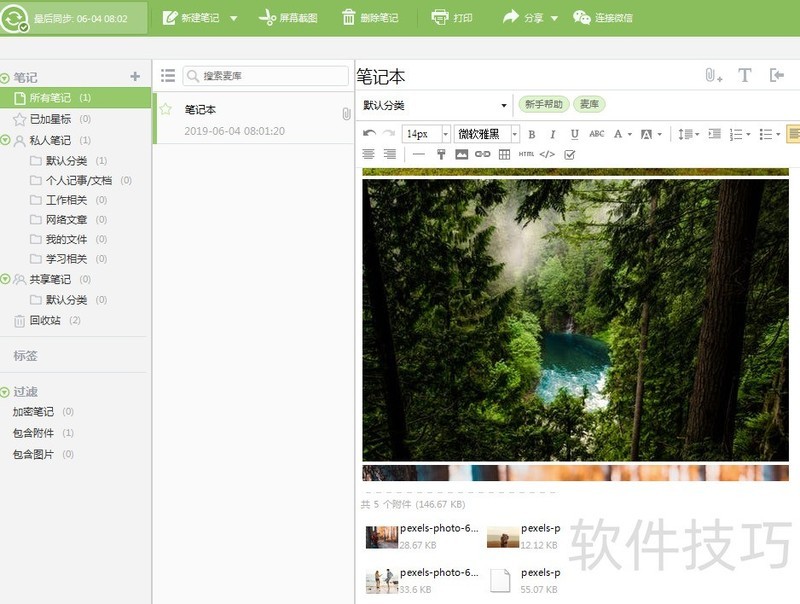Image resolution: width=800 pixels, height=604 pixels.
Task: Collapse the 共享笔记 tree node
Action: (5, 279)
